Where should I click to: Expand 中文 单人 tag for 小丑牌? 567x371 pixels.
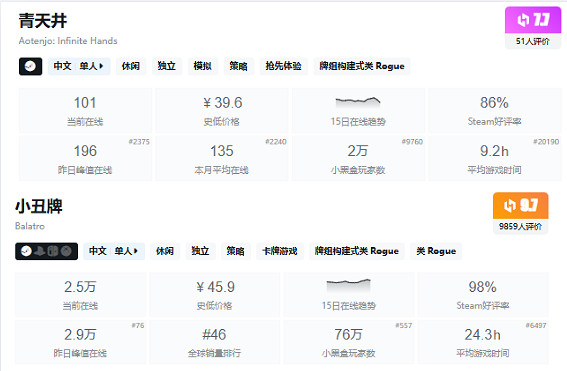click(114, 251)
